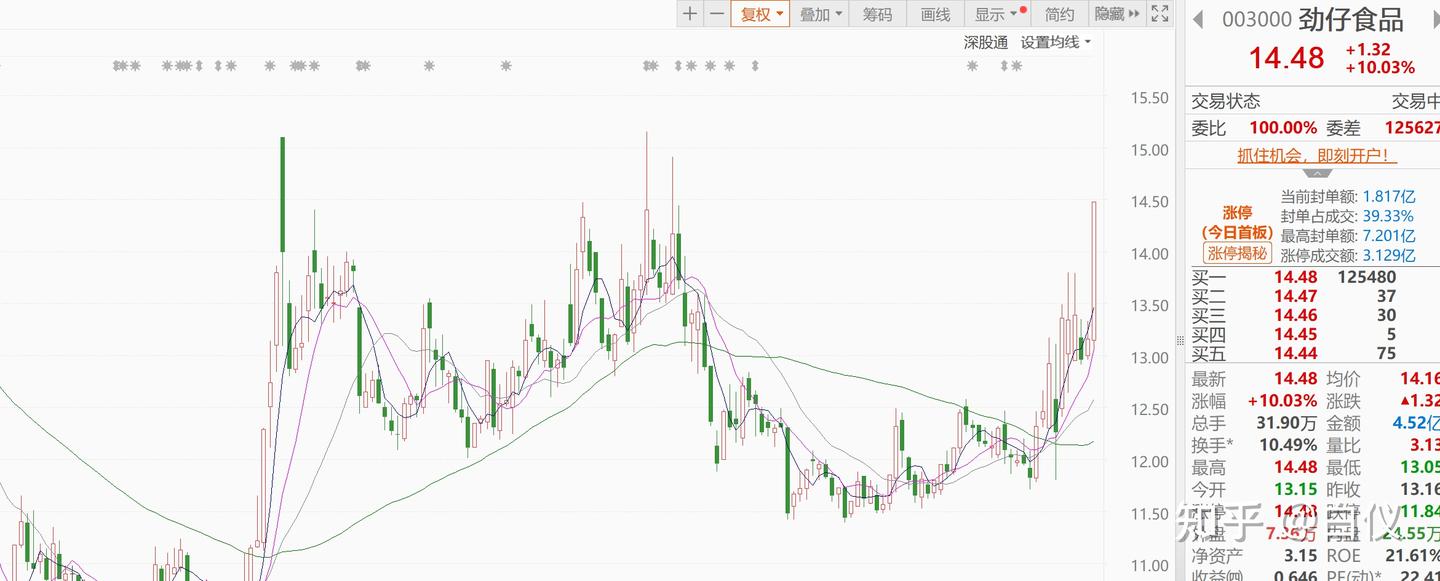Image resolution: width=1440 pixels, height=581 pixels.
Task: Click 买三 bid row price 14.46
Action: (x=1295, y=315)
